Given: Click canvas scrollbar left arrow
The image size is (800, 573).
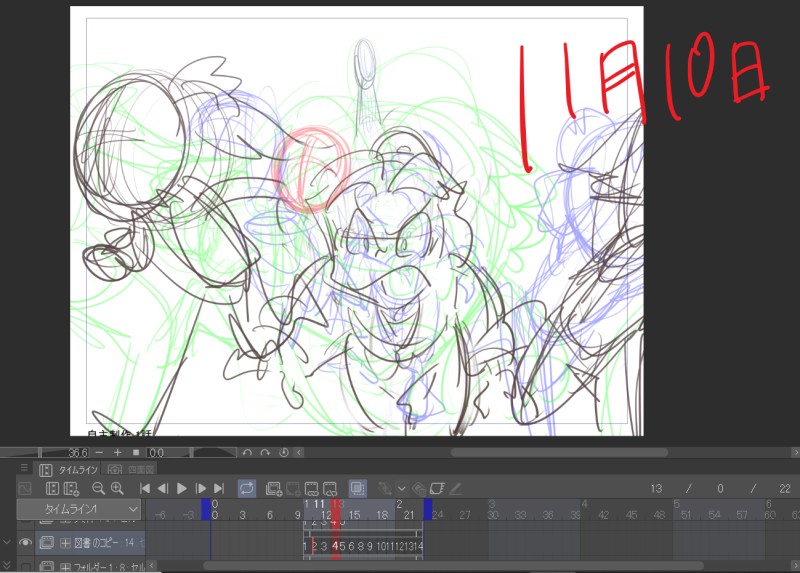Looking at the screenshot, I should (299, 452).
